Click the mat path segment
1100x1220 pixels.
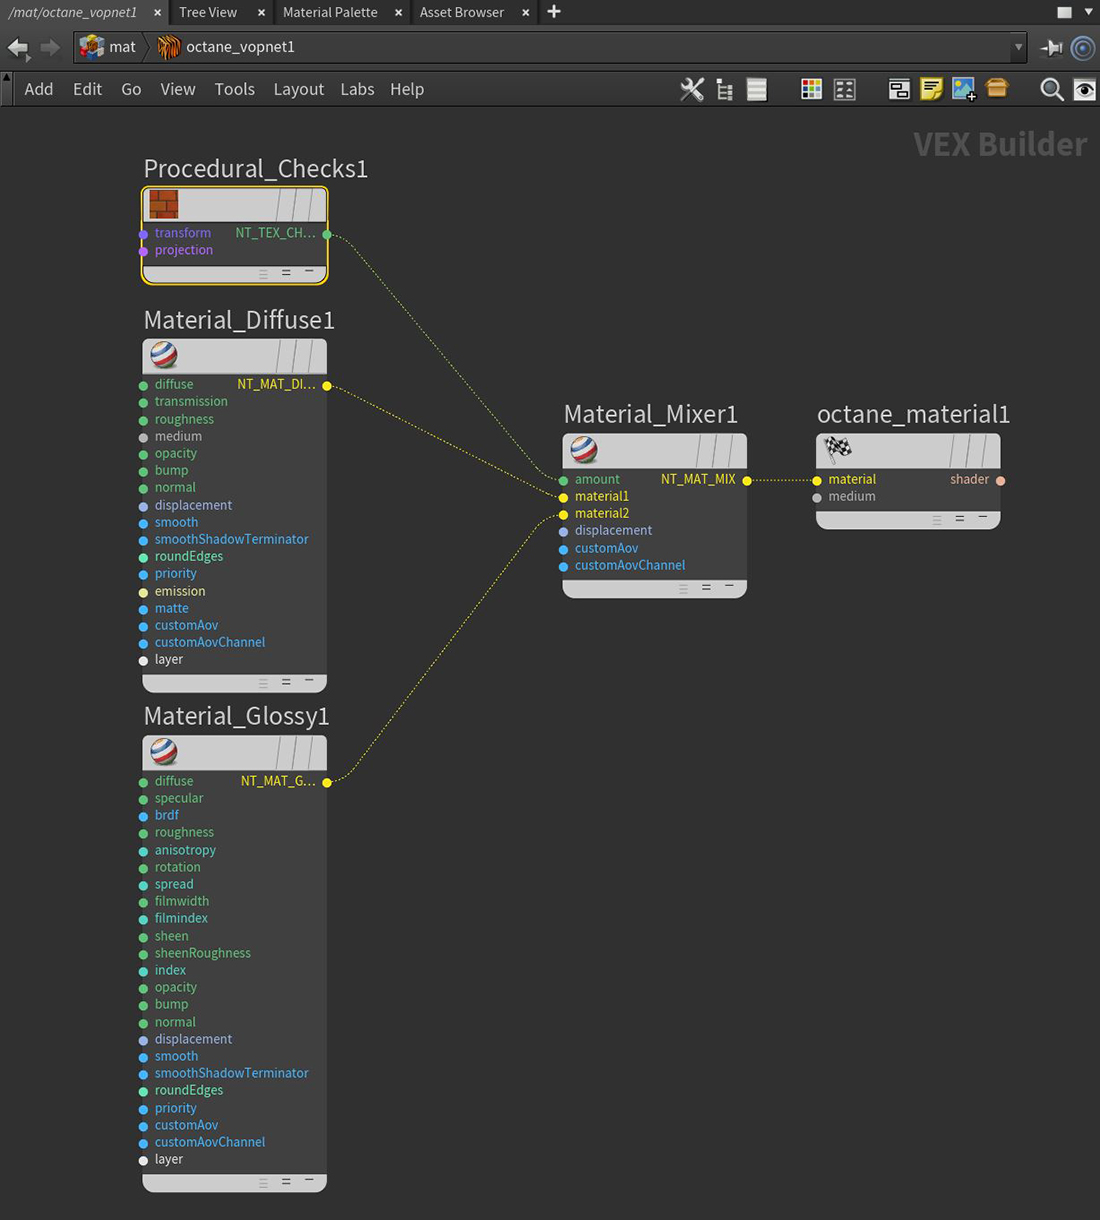pos(110,47)
